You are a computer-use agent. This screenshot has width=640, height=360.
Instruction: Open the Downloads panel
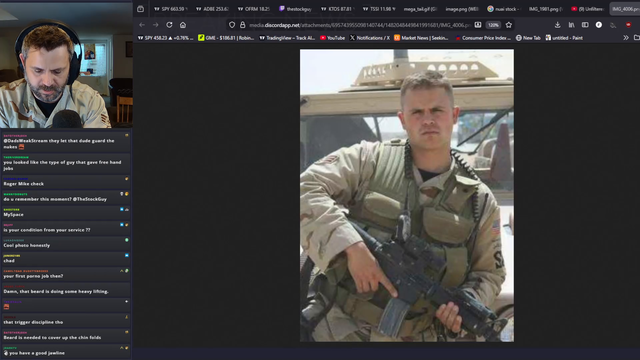pos(557,25)
